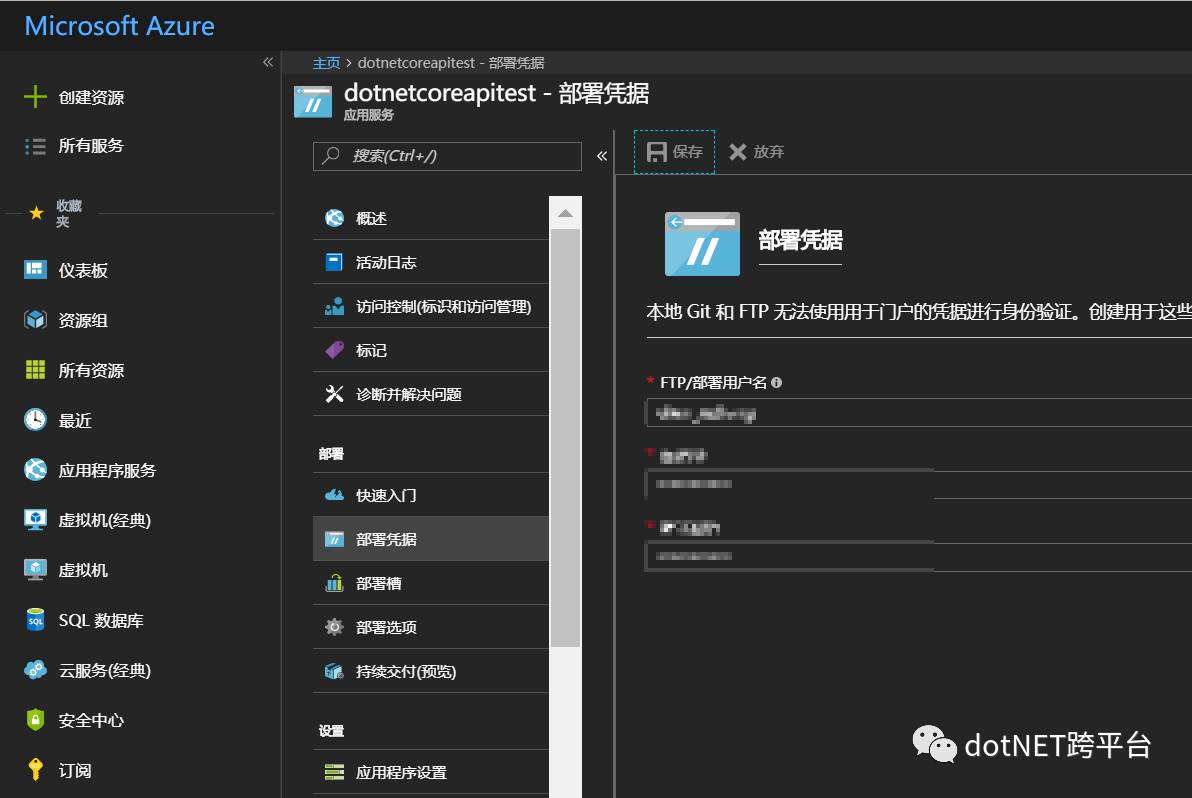The image size is (1192, 798).
Task: Click the 部署槽 chart icon
Action: coord(334,583)
